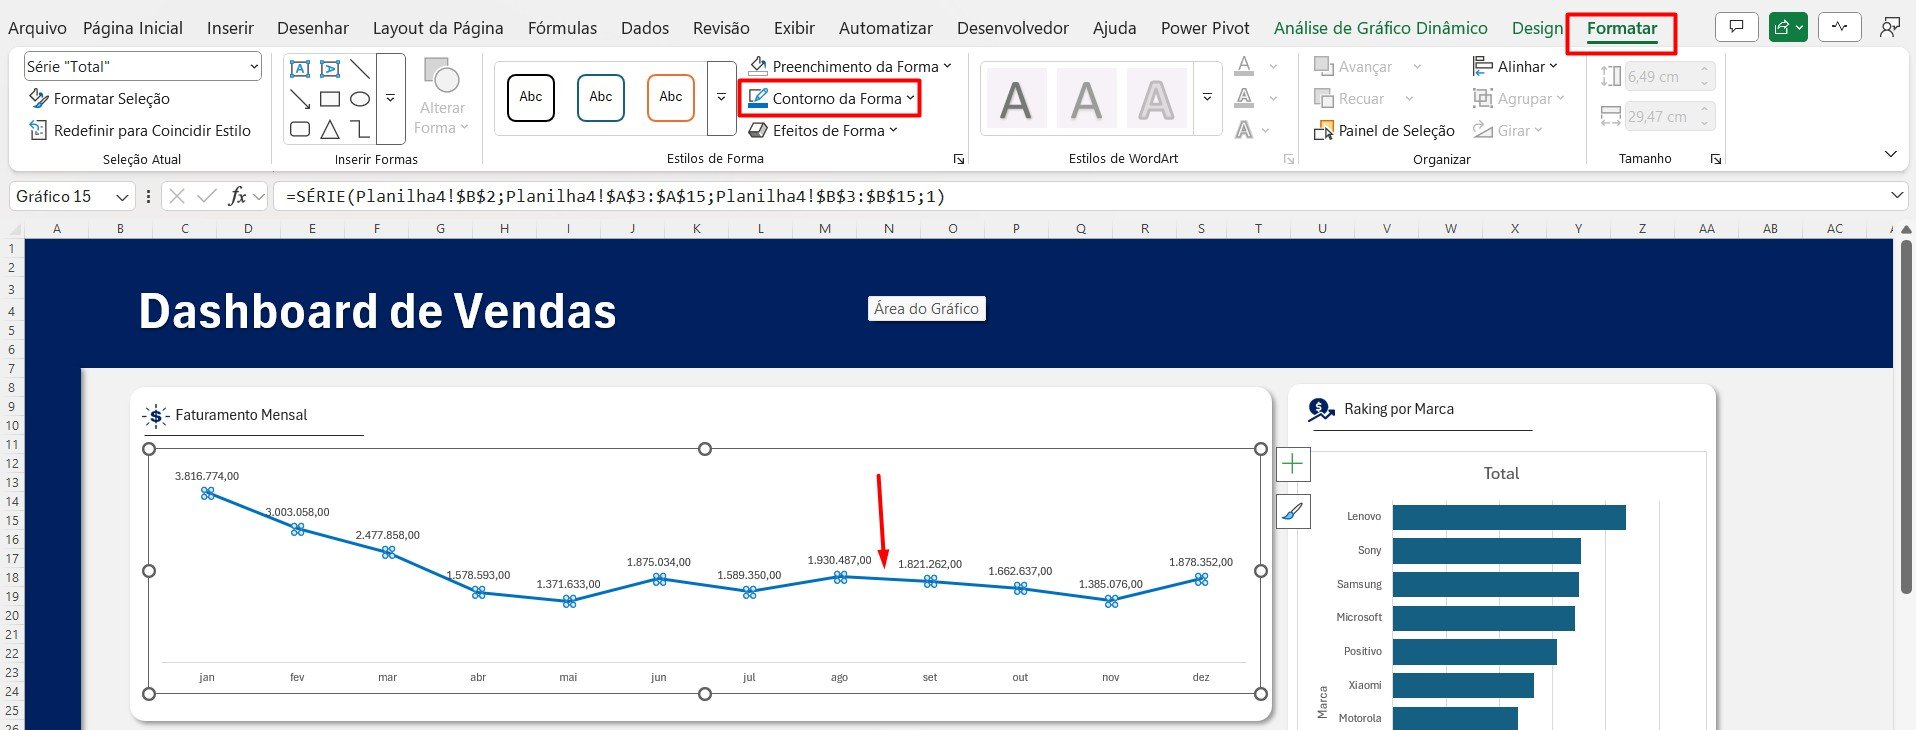Open the comments pane icon
This screenshot has height=730, width=1916.
coord(1736,28)
